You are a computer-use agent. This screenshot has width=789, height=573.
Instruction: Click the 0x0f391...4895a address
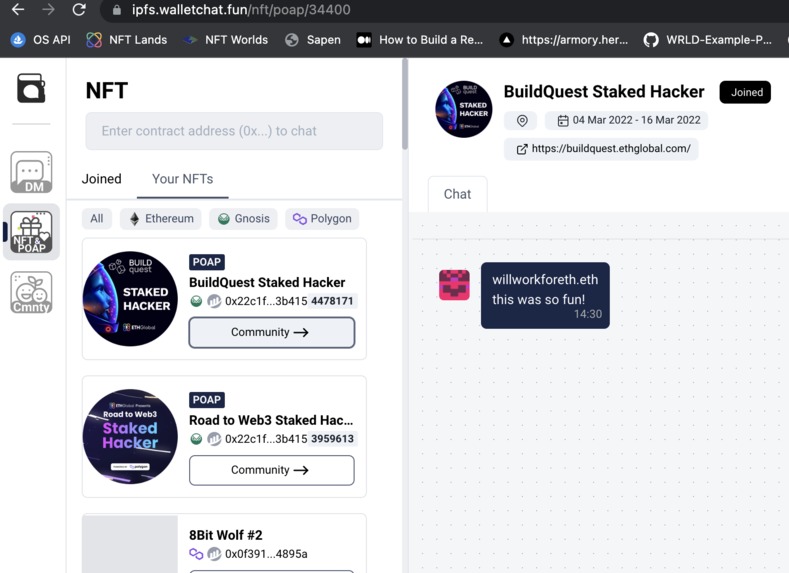(266, 554)
